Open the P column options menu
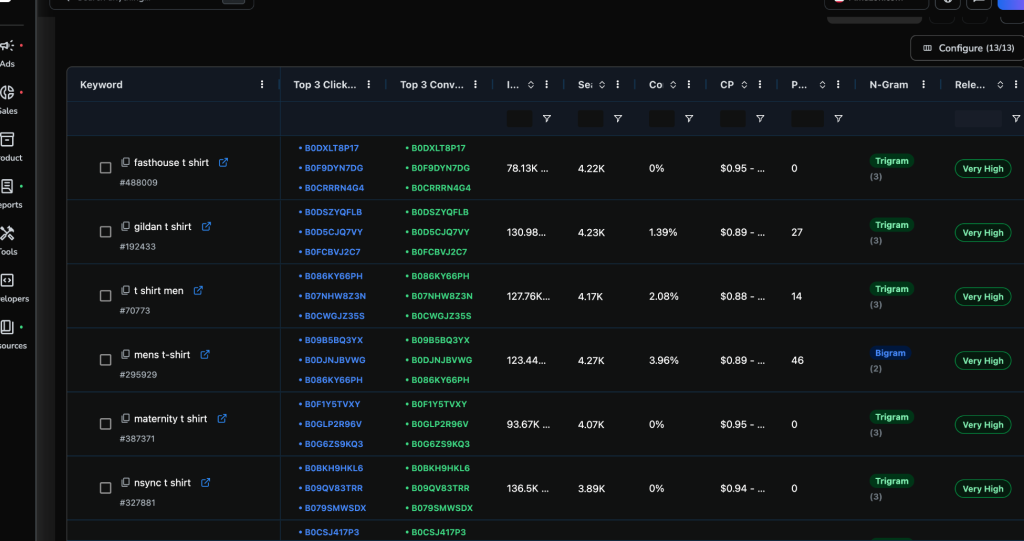 (x=838, y=84)
